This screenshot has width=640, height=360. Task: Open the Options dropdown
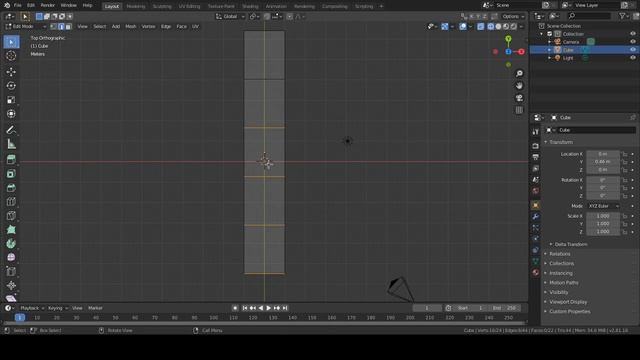coord(513,17)
